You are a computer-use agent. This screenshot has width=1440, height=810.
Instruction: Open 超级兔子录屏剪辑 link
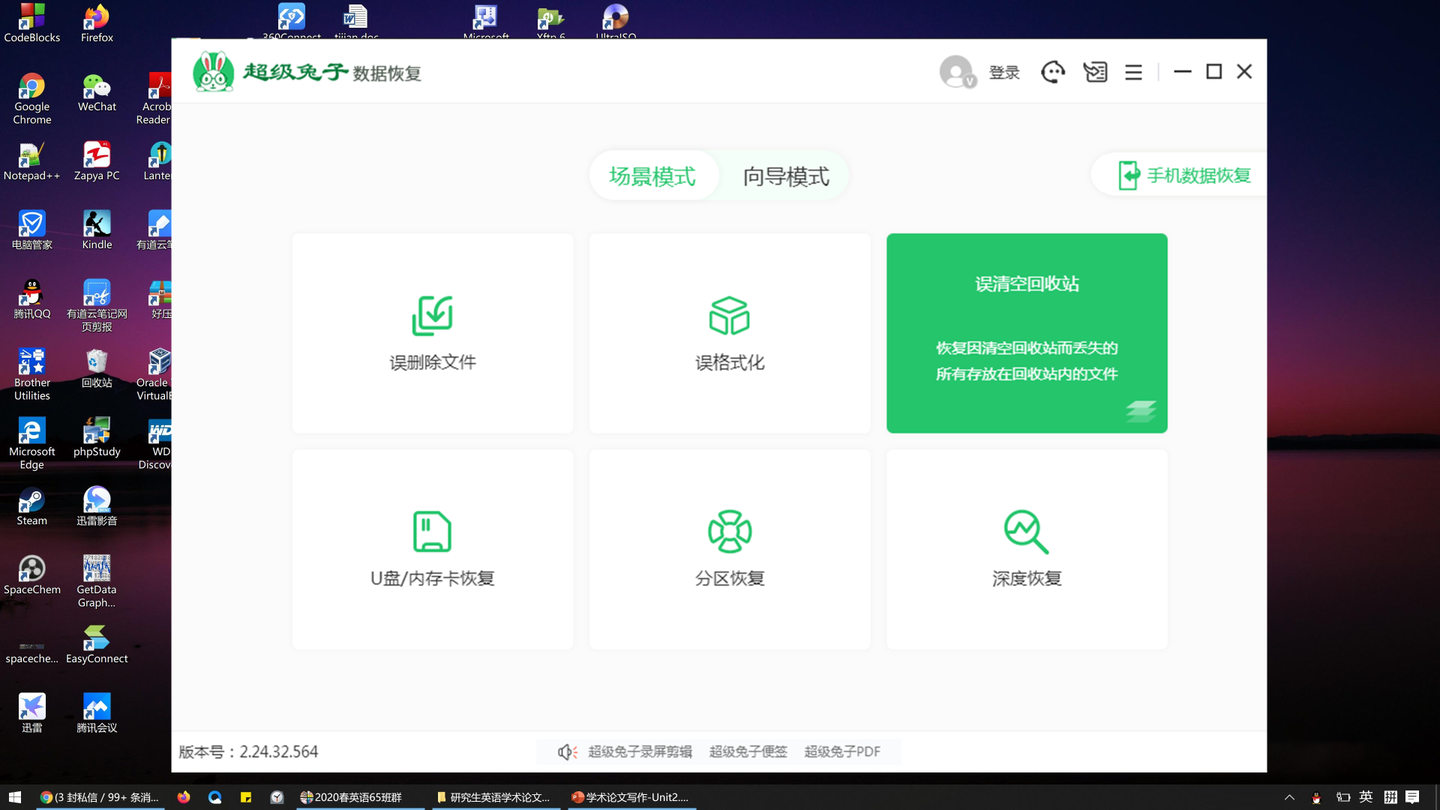pyautogui.click(x=640, y=751)
